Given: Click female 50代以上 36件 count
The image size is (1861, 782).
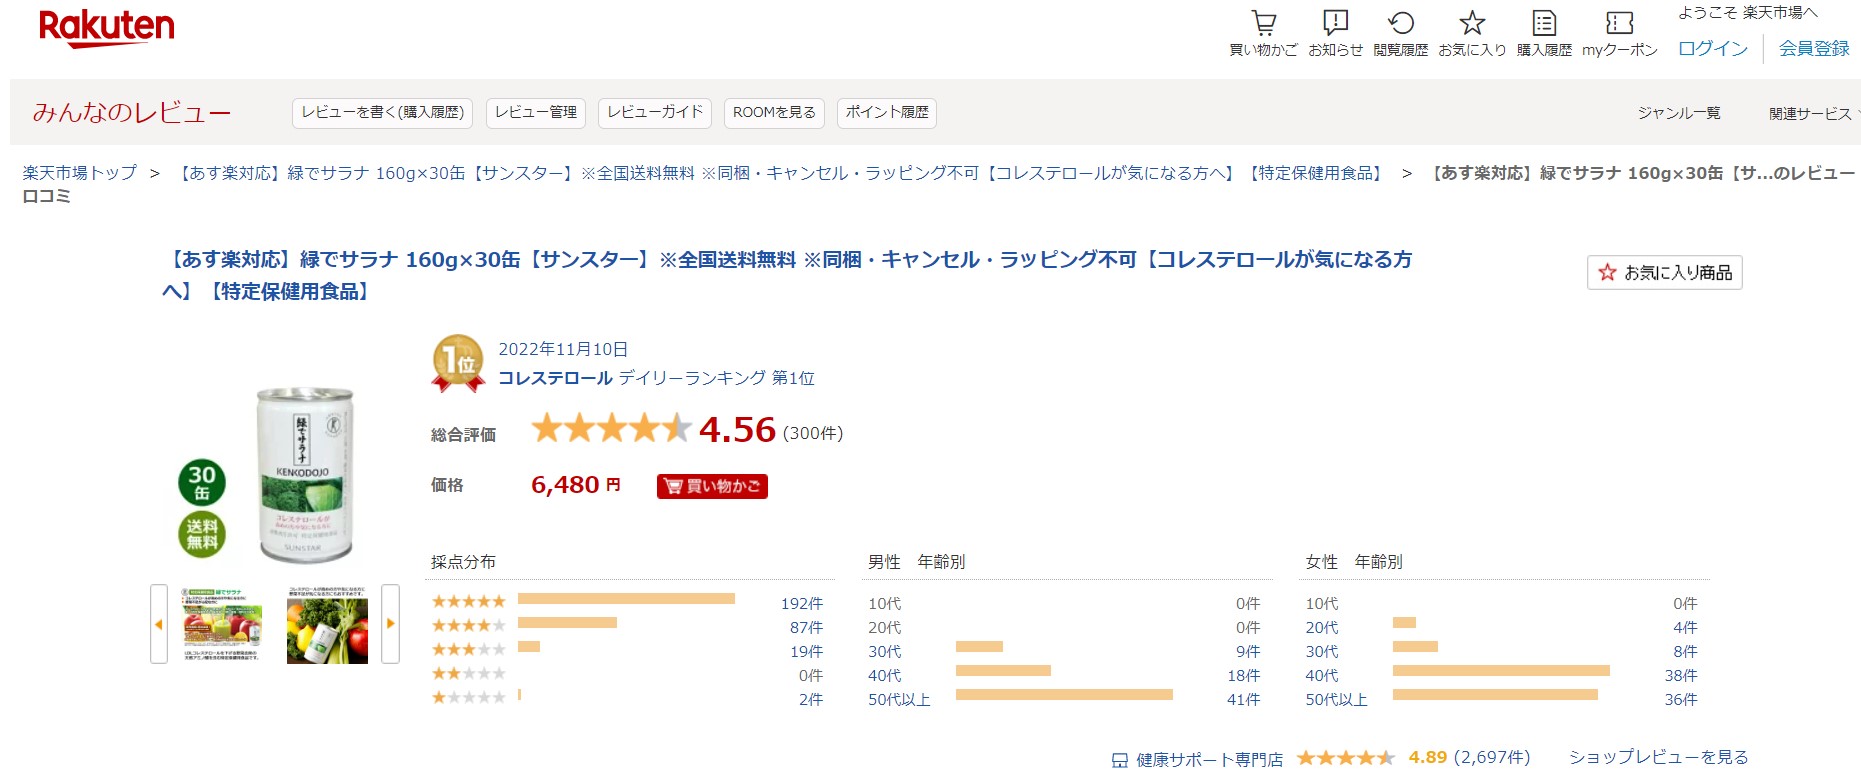Looking at the screenshot, I should [1681, 699].
